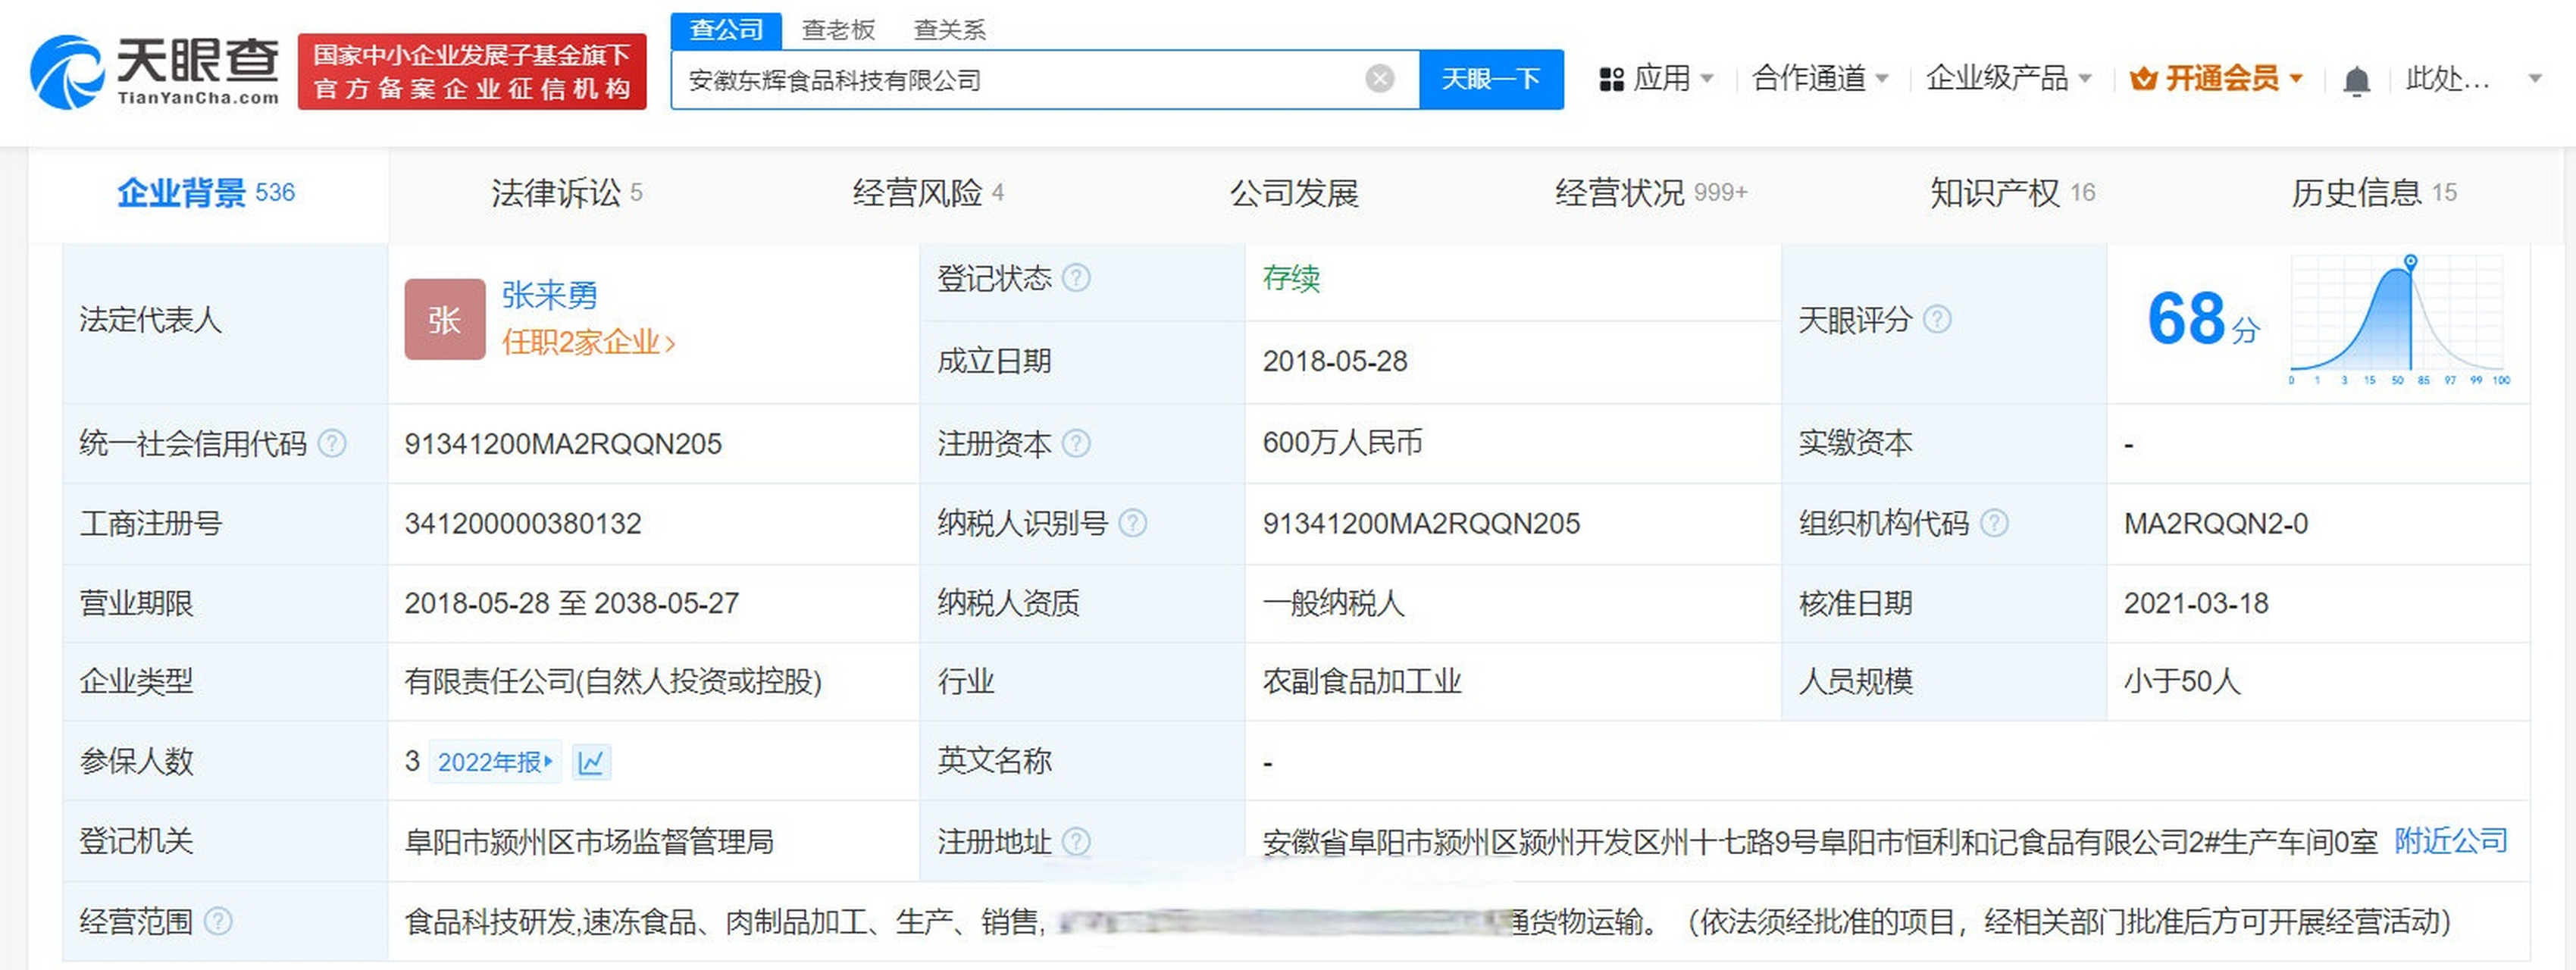Click the 应用 grid icon
Image resolution: width=2576 pixels, height=970 pixels.
click(1611, 79)
